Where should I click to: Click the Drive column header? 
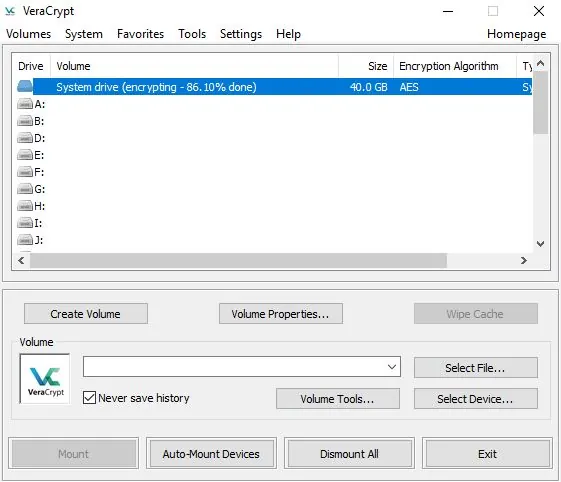(31, 66)
